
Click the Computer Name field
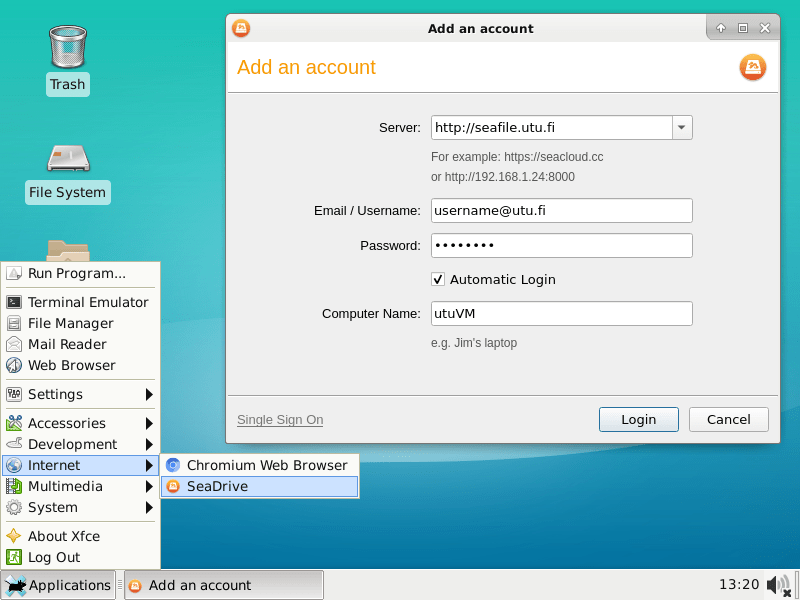pos(562,313)
